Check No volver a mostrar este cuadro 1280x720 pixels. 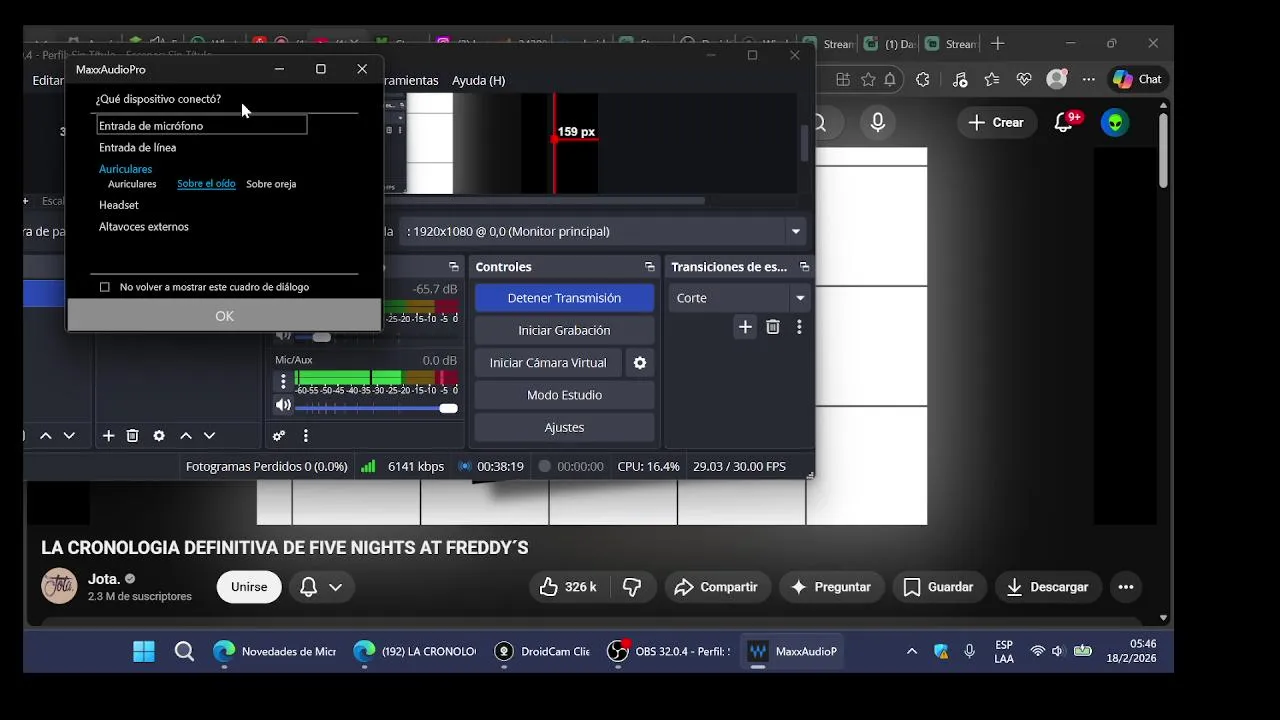click(105, 287)
